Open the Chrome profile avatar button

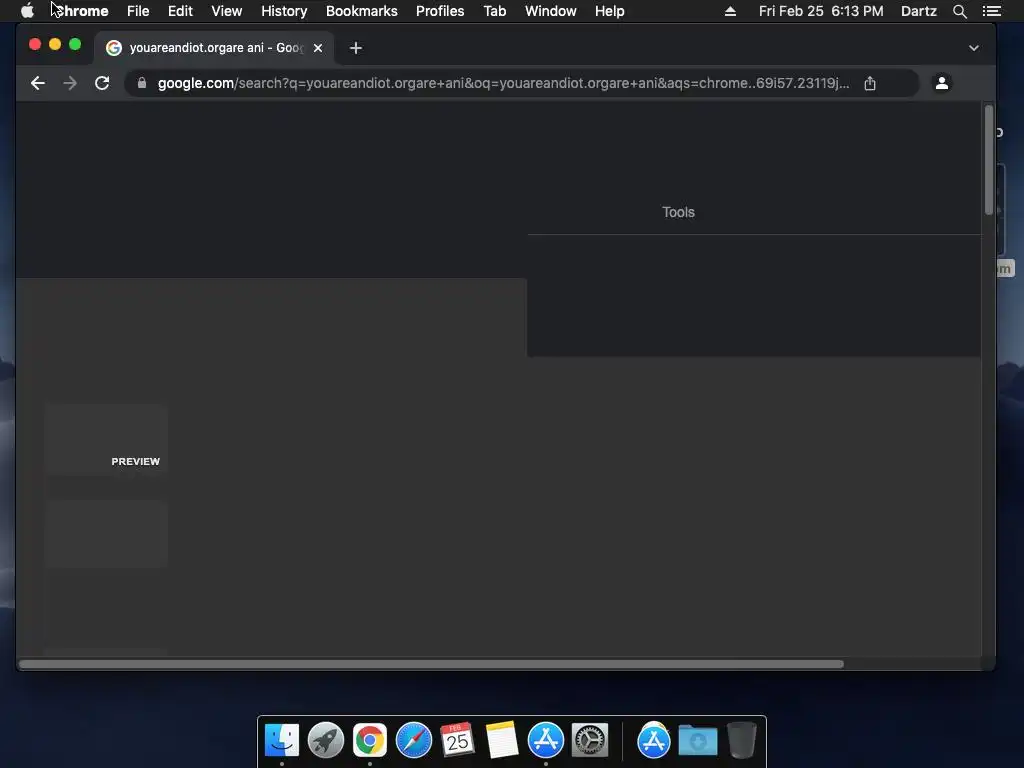coord(942,83)
